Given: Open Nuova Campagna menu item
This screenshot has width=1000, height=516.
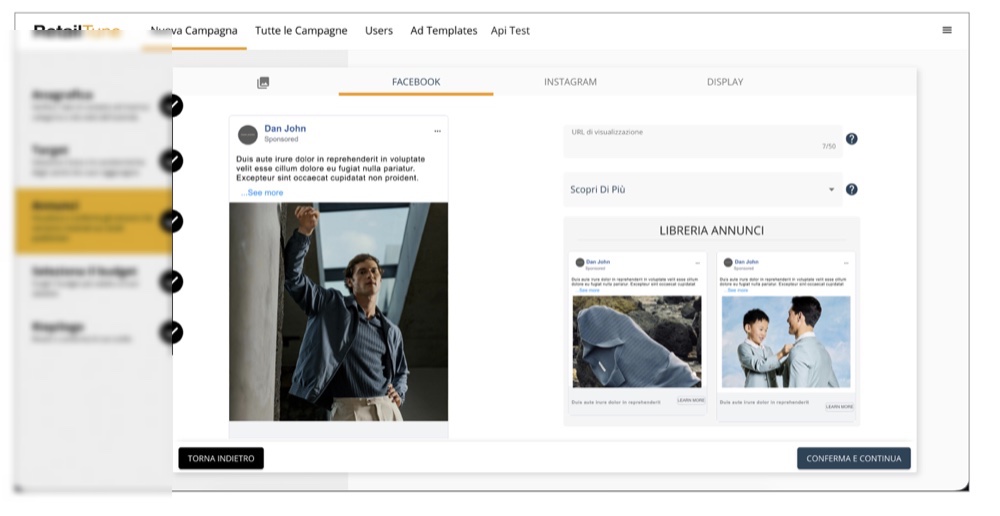Looking at the screenshot, I should pyautogui.click(x=194, y=31).
